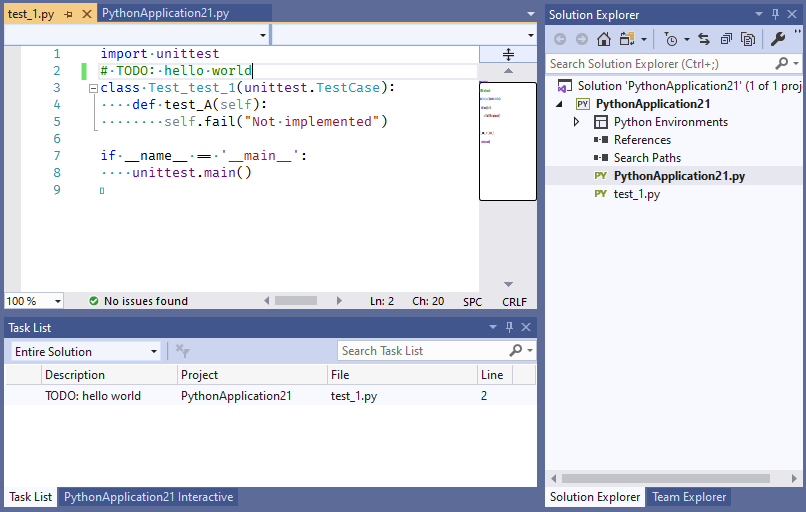This screenshot has width=806, height=512.
Task: Collapse the PythonApplication21 project node
Action: click(x=560, y=104)
